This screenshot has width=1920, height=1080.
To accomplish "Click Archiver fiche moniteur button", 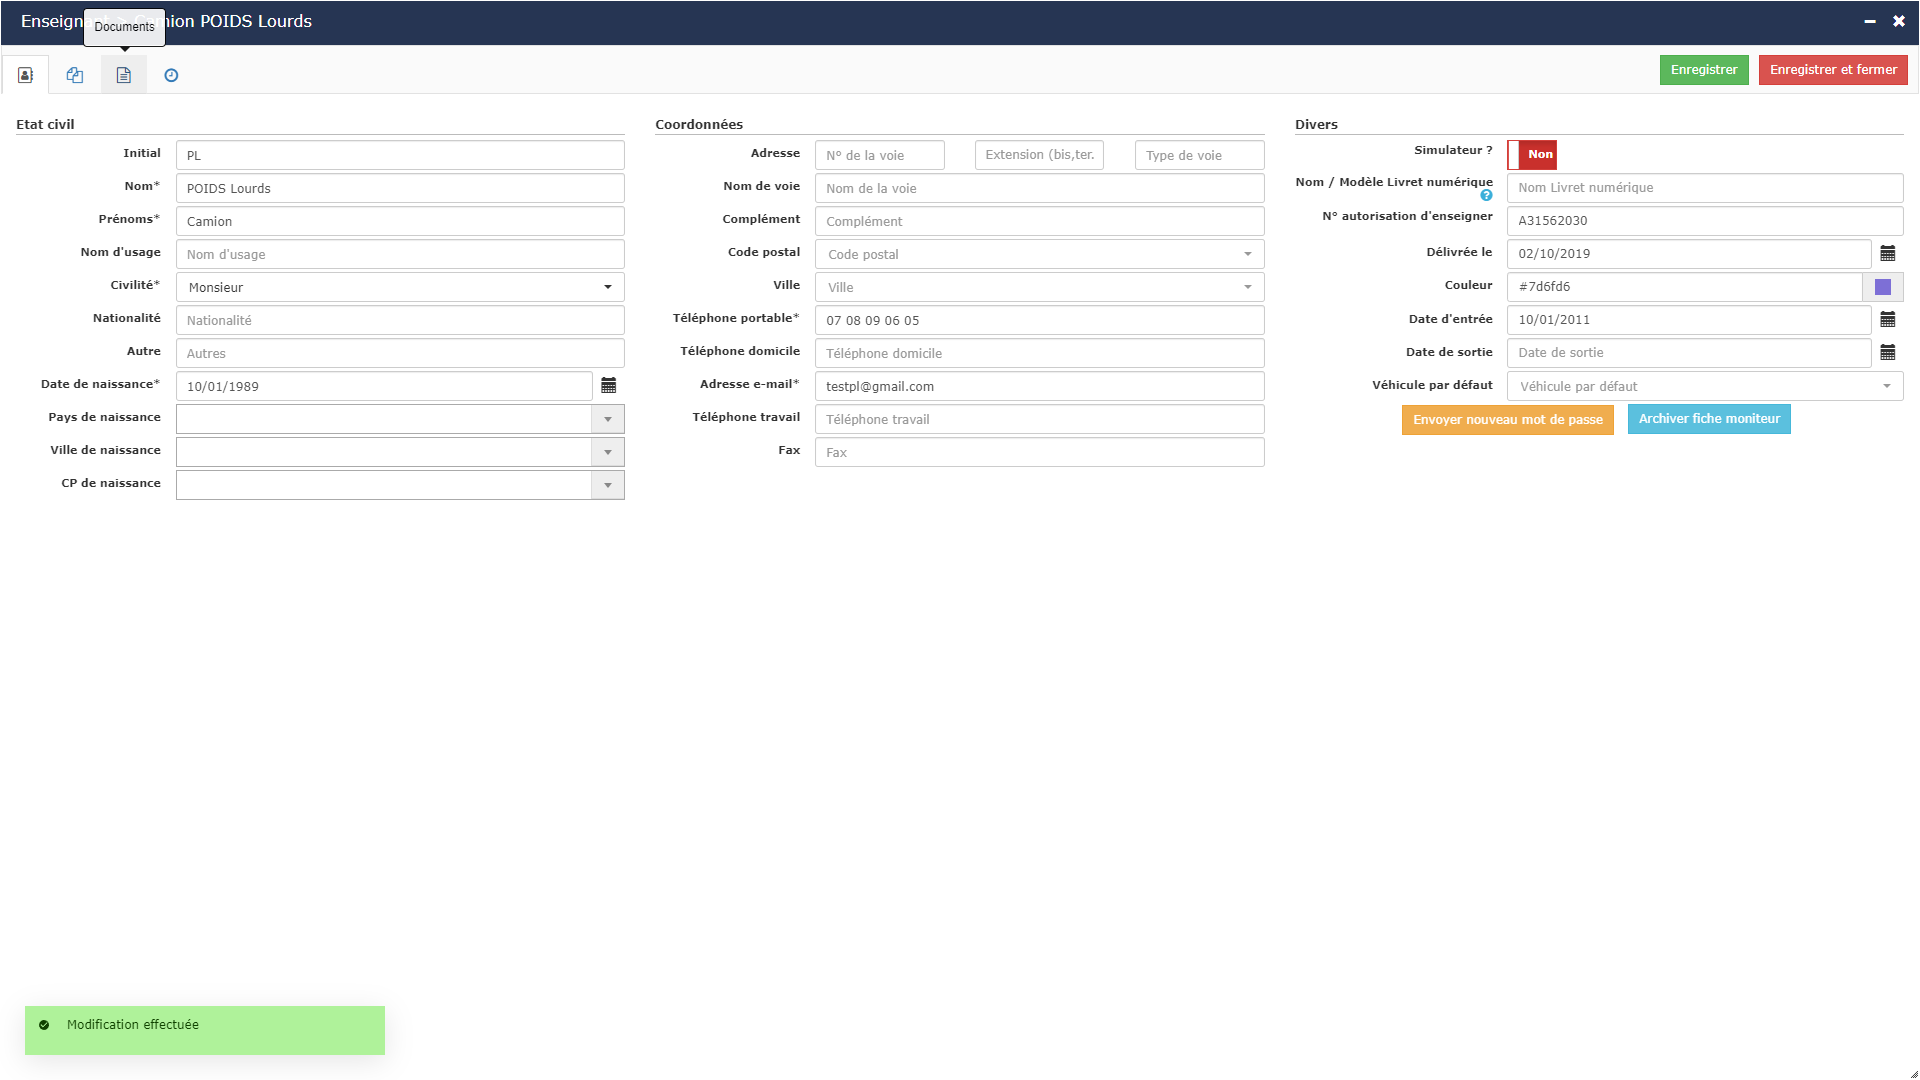I will pyautogui.click(x=1709, y=419).
